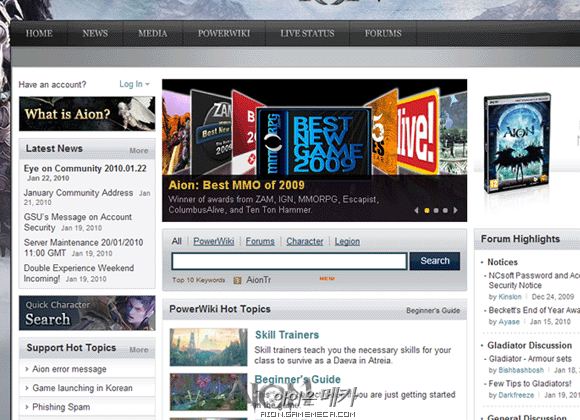Click the previous slide arrow on carousel

(x=417, y=210)
